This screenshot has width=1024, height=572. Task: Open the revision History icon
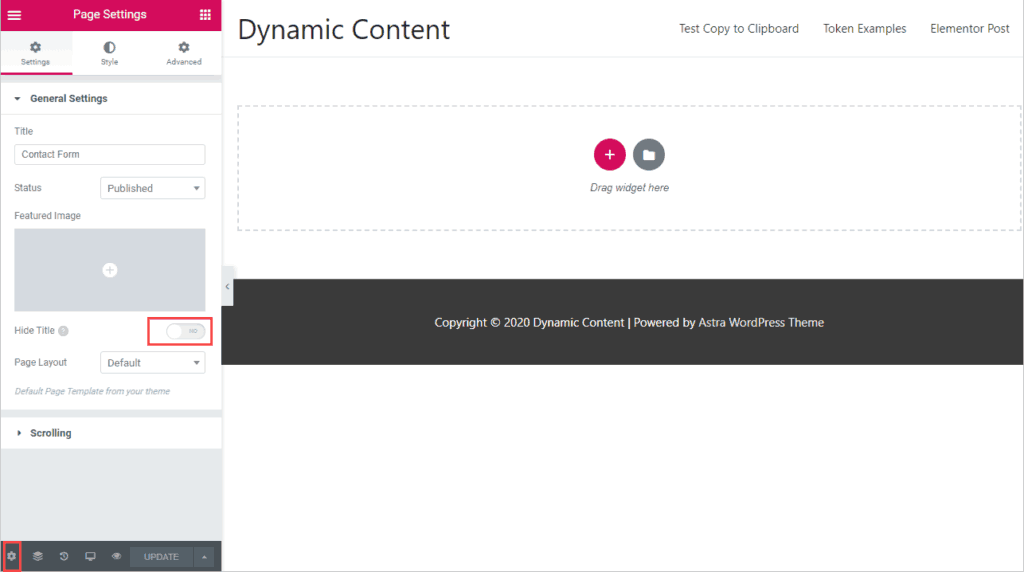tap(64, 556)
